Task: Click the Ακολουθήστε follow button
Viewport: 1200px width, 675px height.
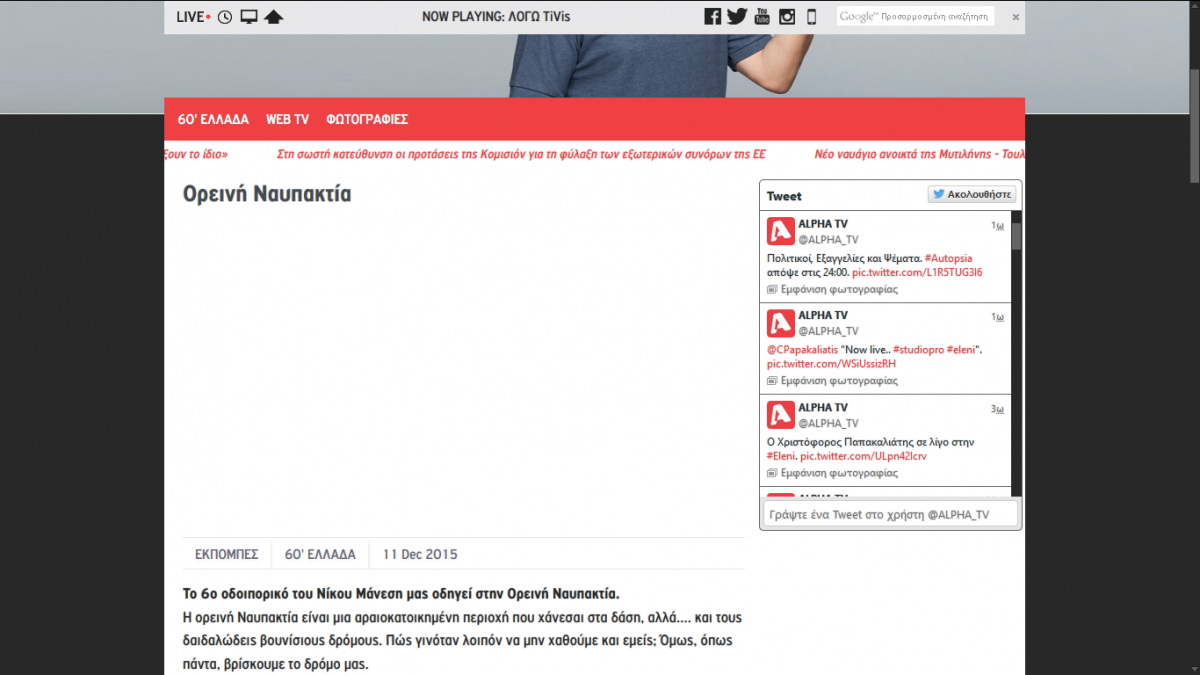Action: point(972,194)
